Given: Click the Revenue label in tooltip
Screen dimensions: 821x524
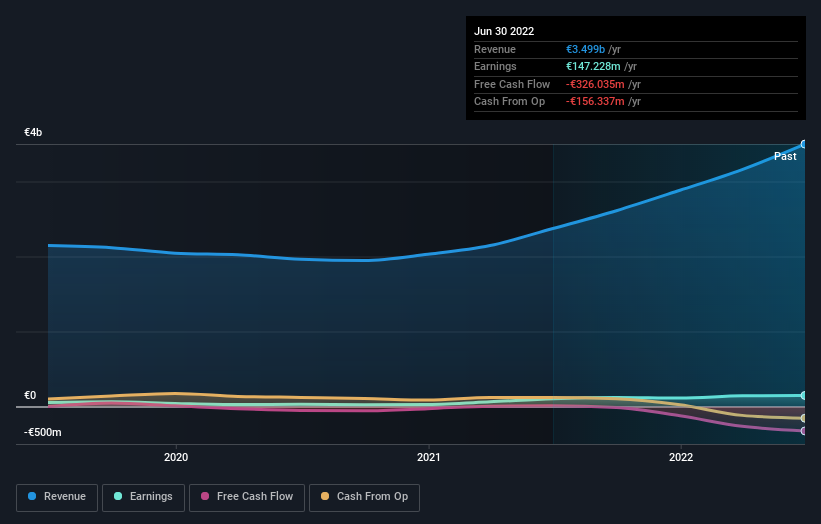Looking at the screenshot, I should 495,49.
